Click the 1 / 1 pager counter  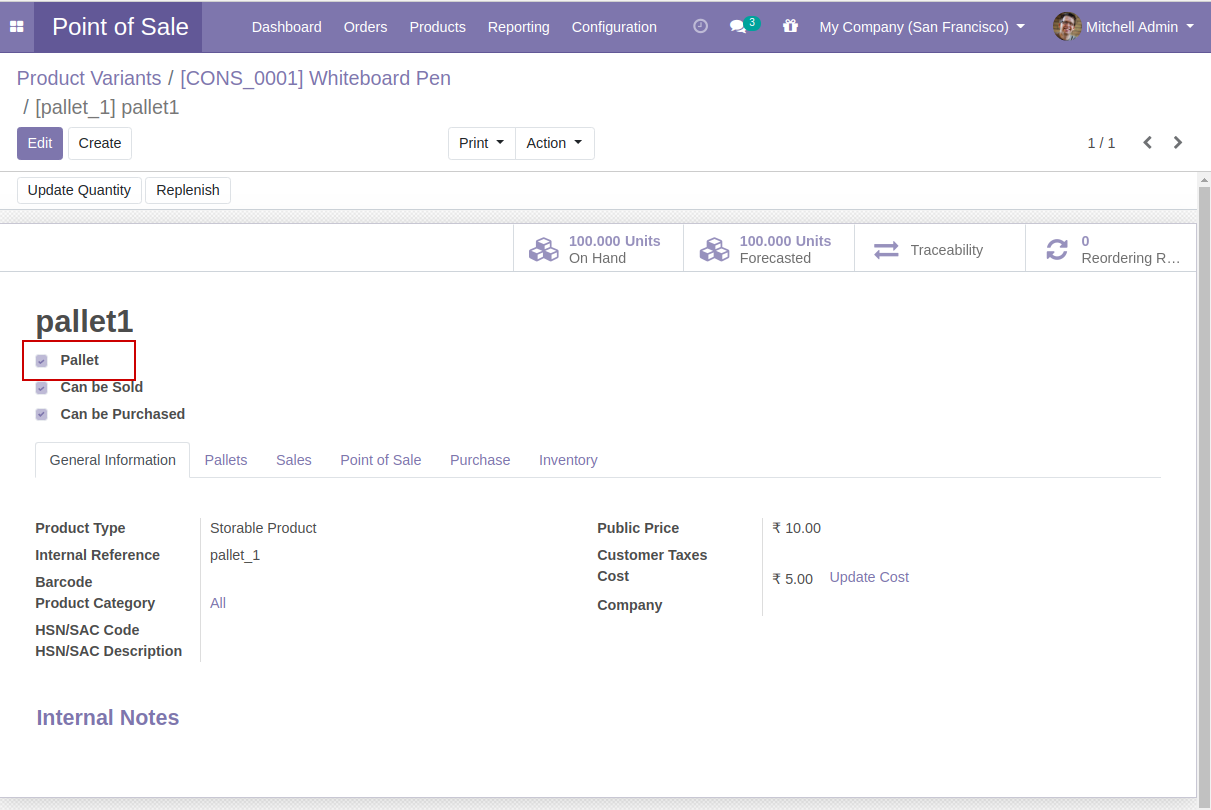[x=1101, y=143]
